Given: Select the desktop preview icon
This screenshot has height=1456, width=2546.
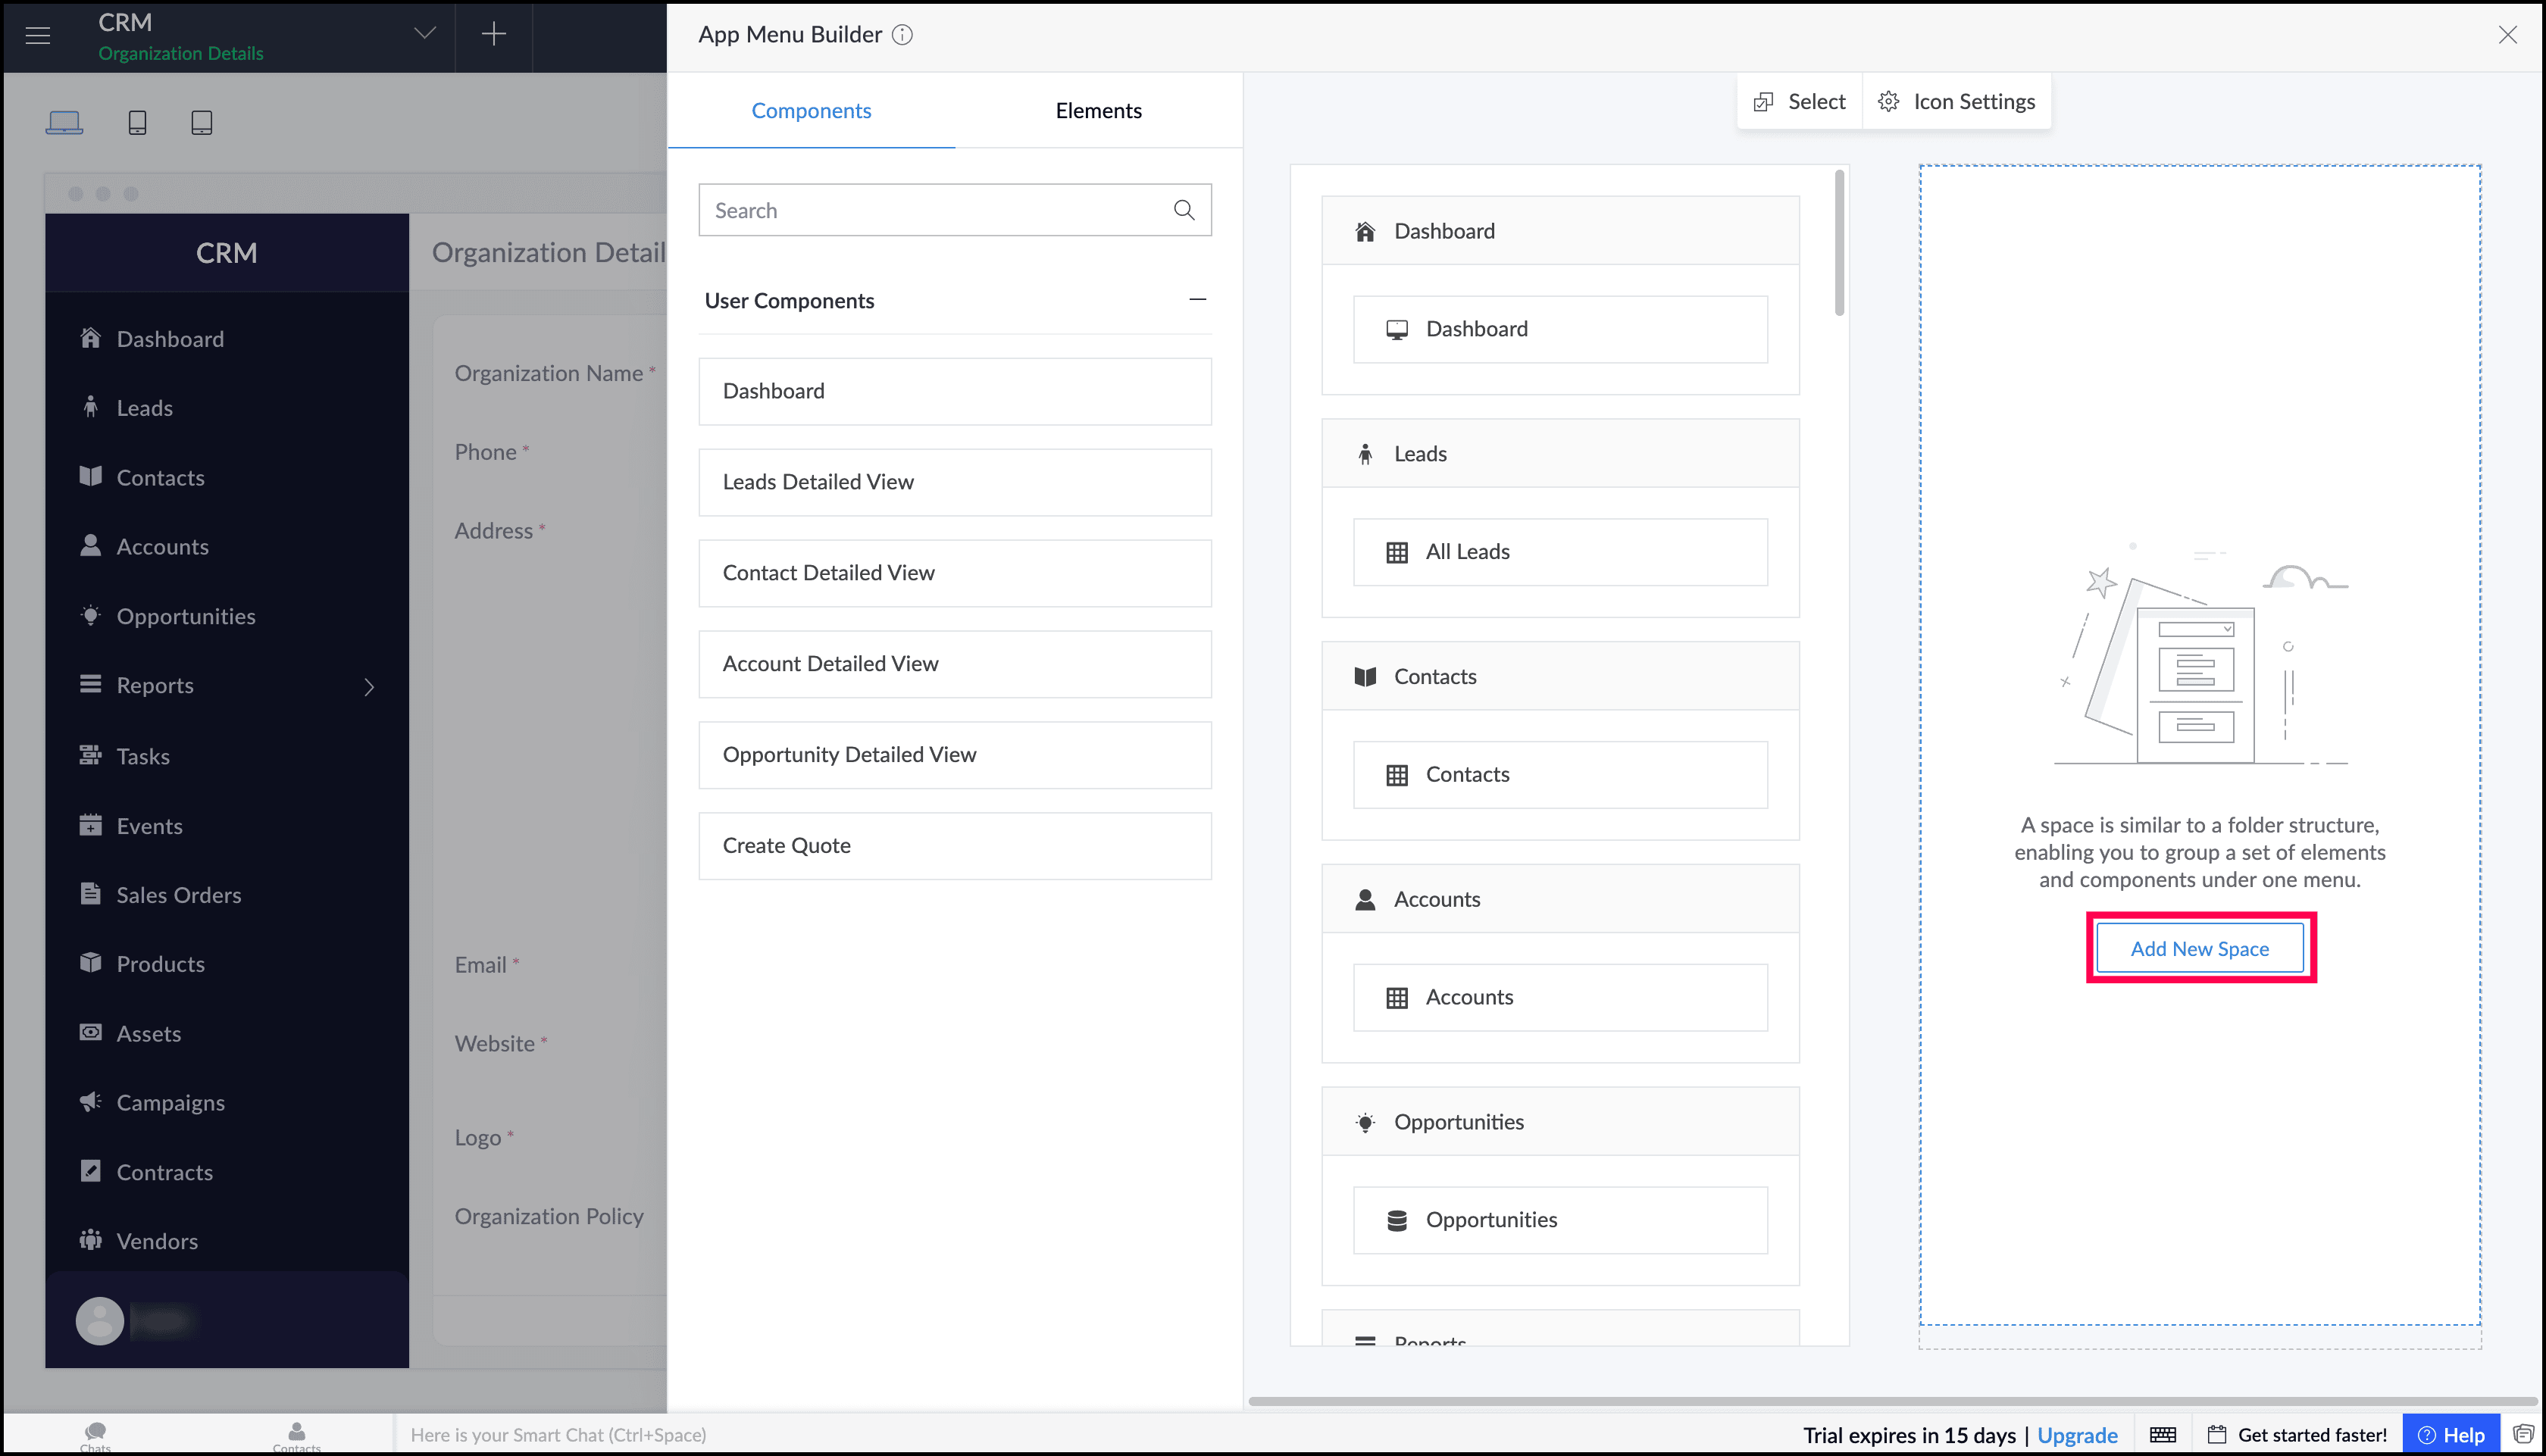Looking at the screenshot, I should [64, 122].
